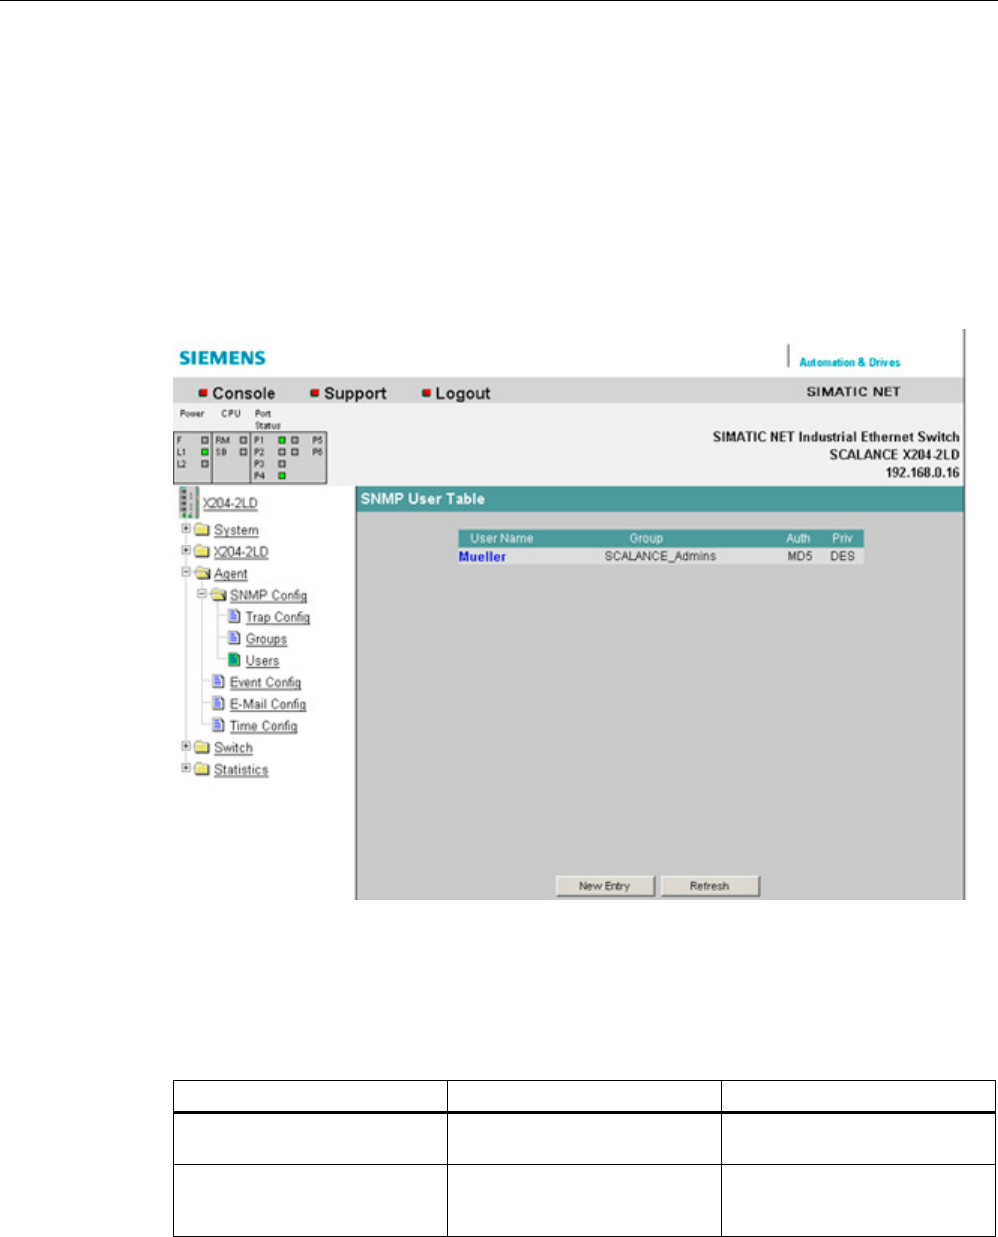
Task: Select the Agent tree link
Action: tap(231, 574)
